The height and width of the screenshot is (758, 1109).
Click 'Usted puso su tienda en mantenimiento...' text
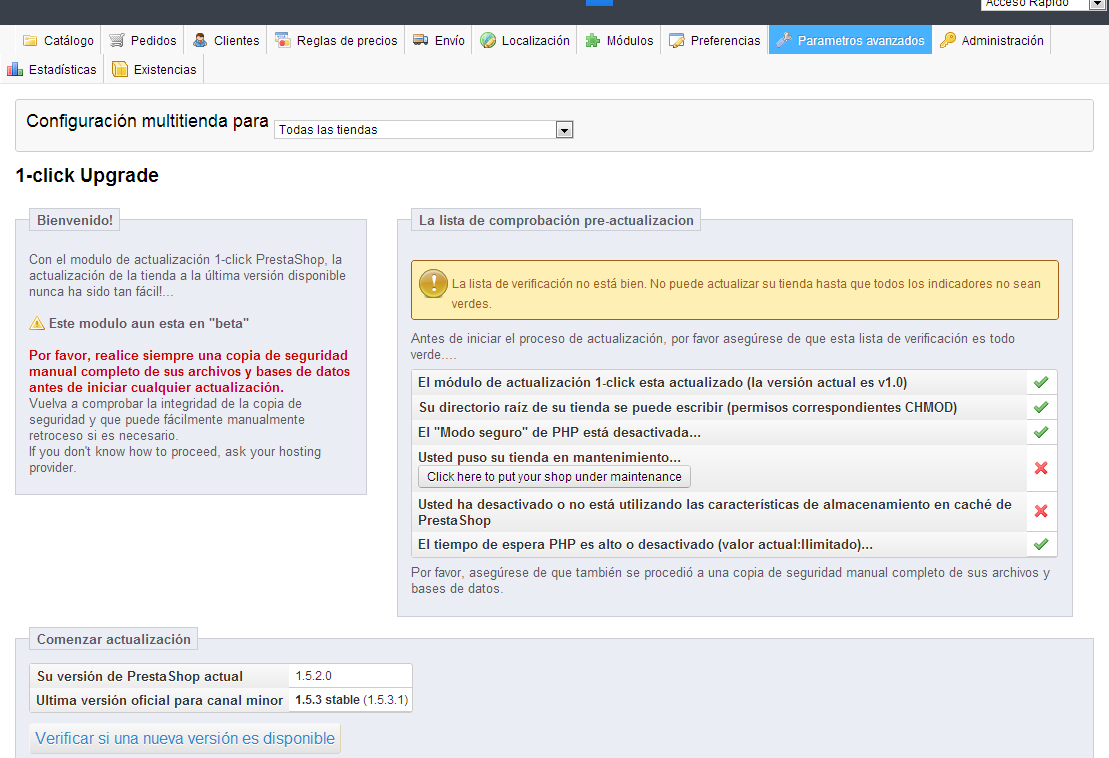pyautogui.click(x=549, y=457)
